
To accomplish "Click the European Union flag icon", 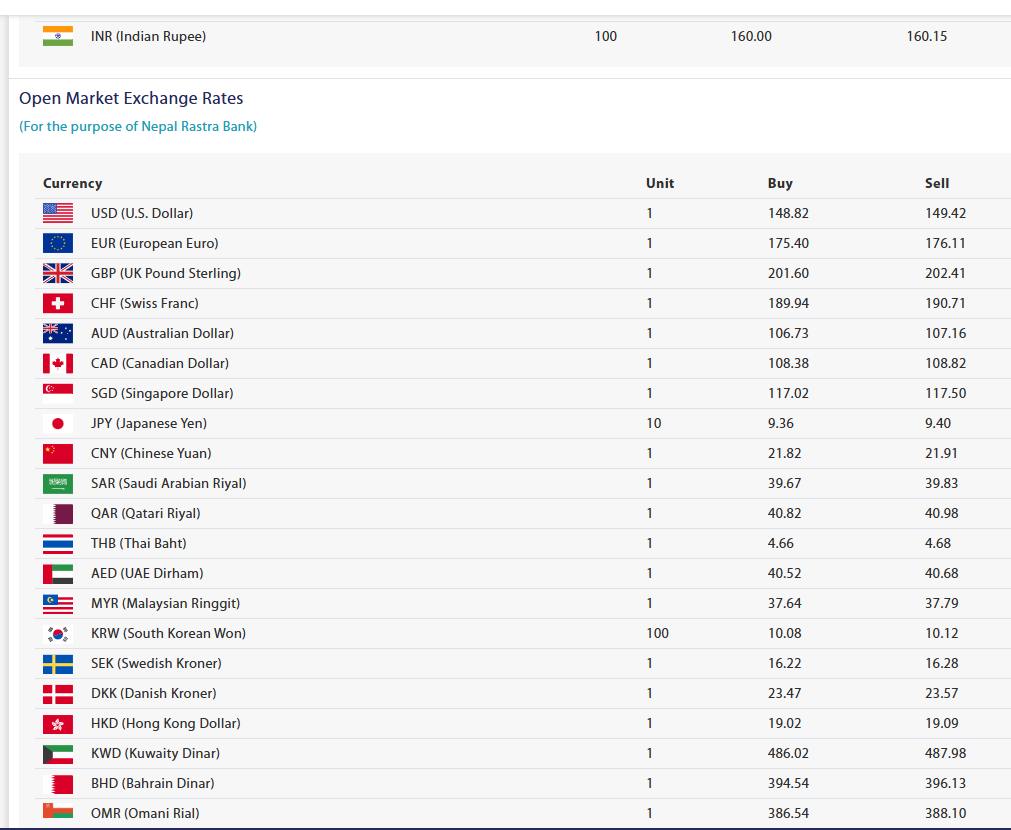I will (x=58, y=243).
